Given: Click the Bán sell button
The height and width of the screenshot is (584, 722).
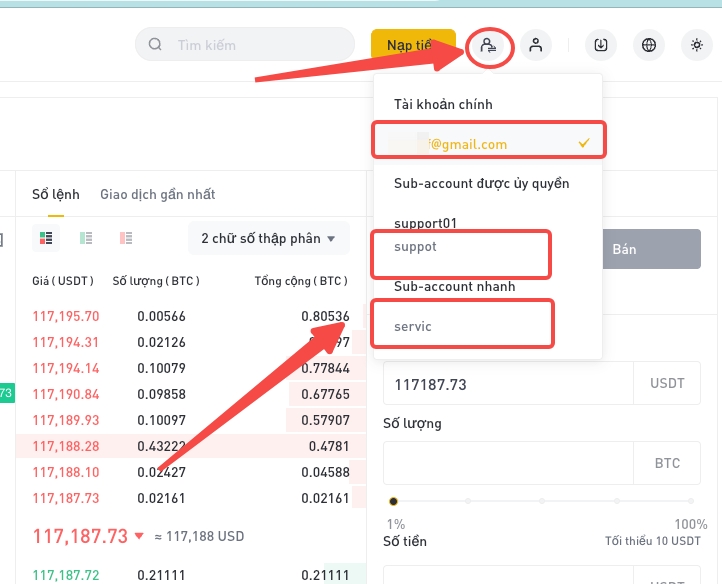Looking at the screenshot, I should pyautogui.click(x=652, y=249).
